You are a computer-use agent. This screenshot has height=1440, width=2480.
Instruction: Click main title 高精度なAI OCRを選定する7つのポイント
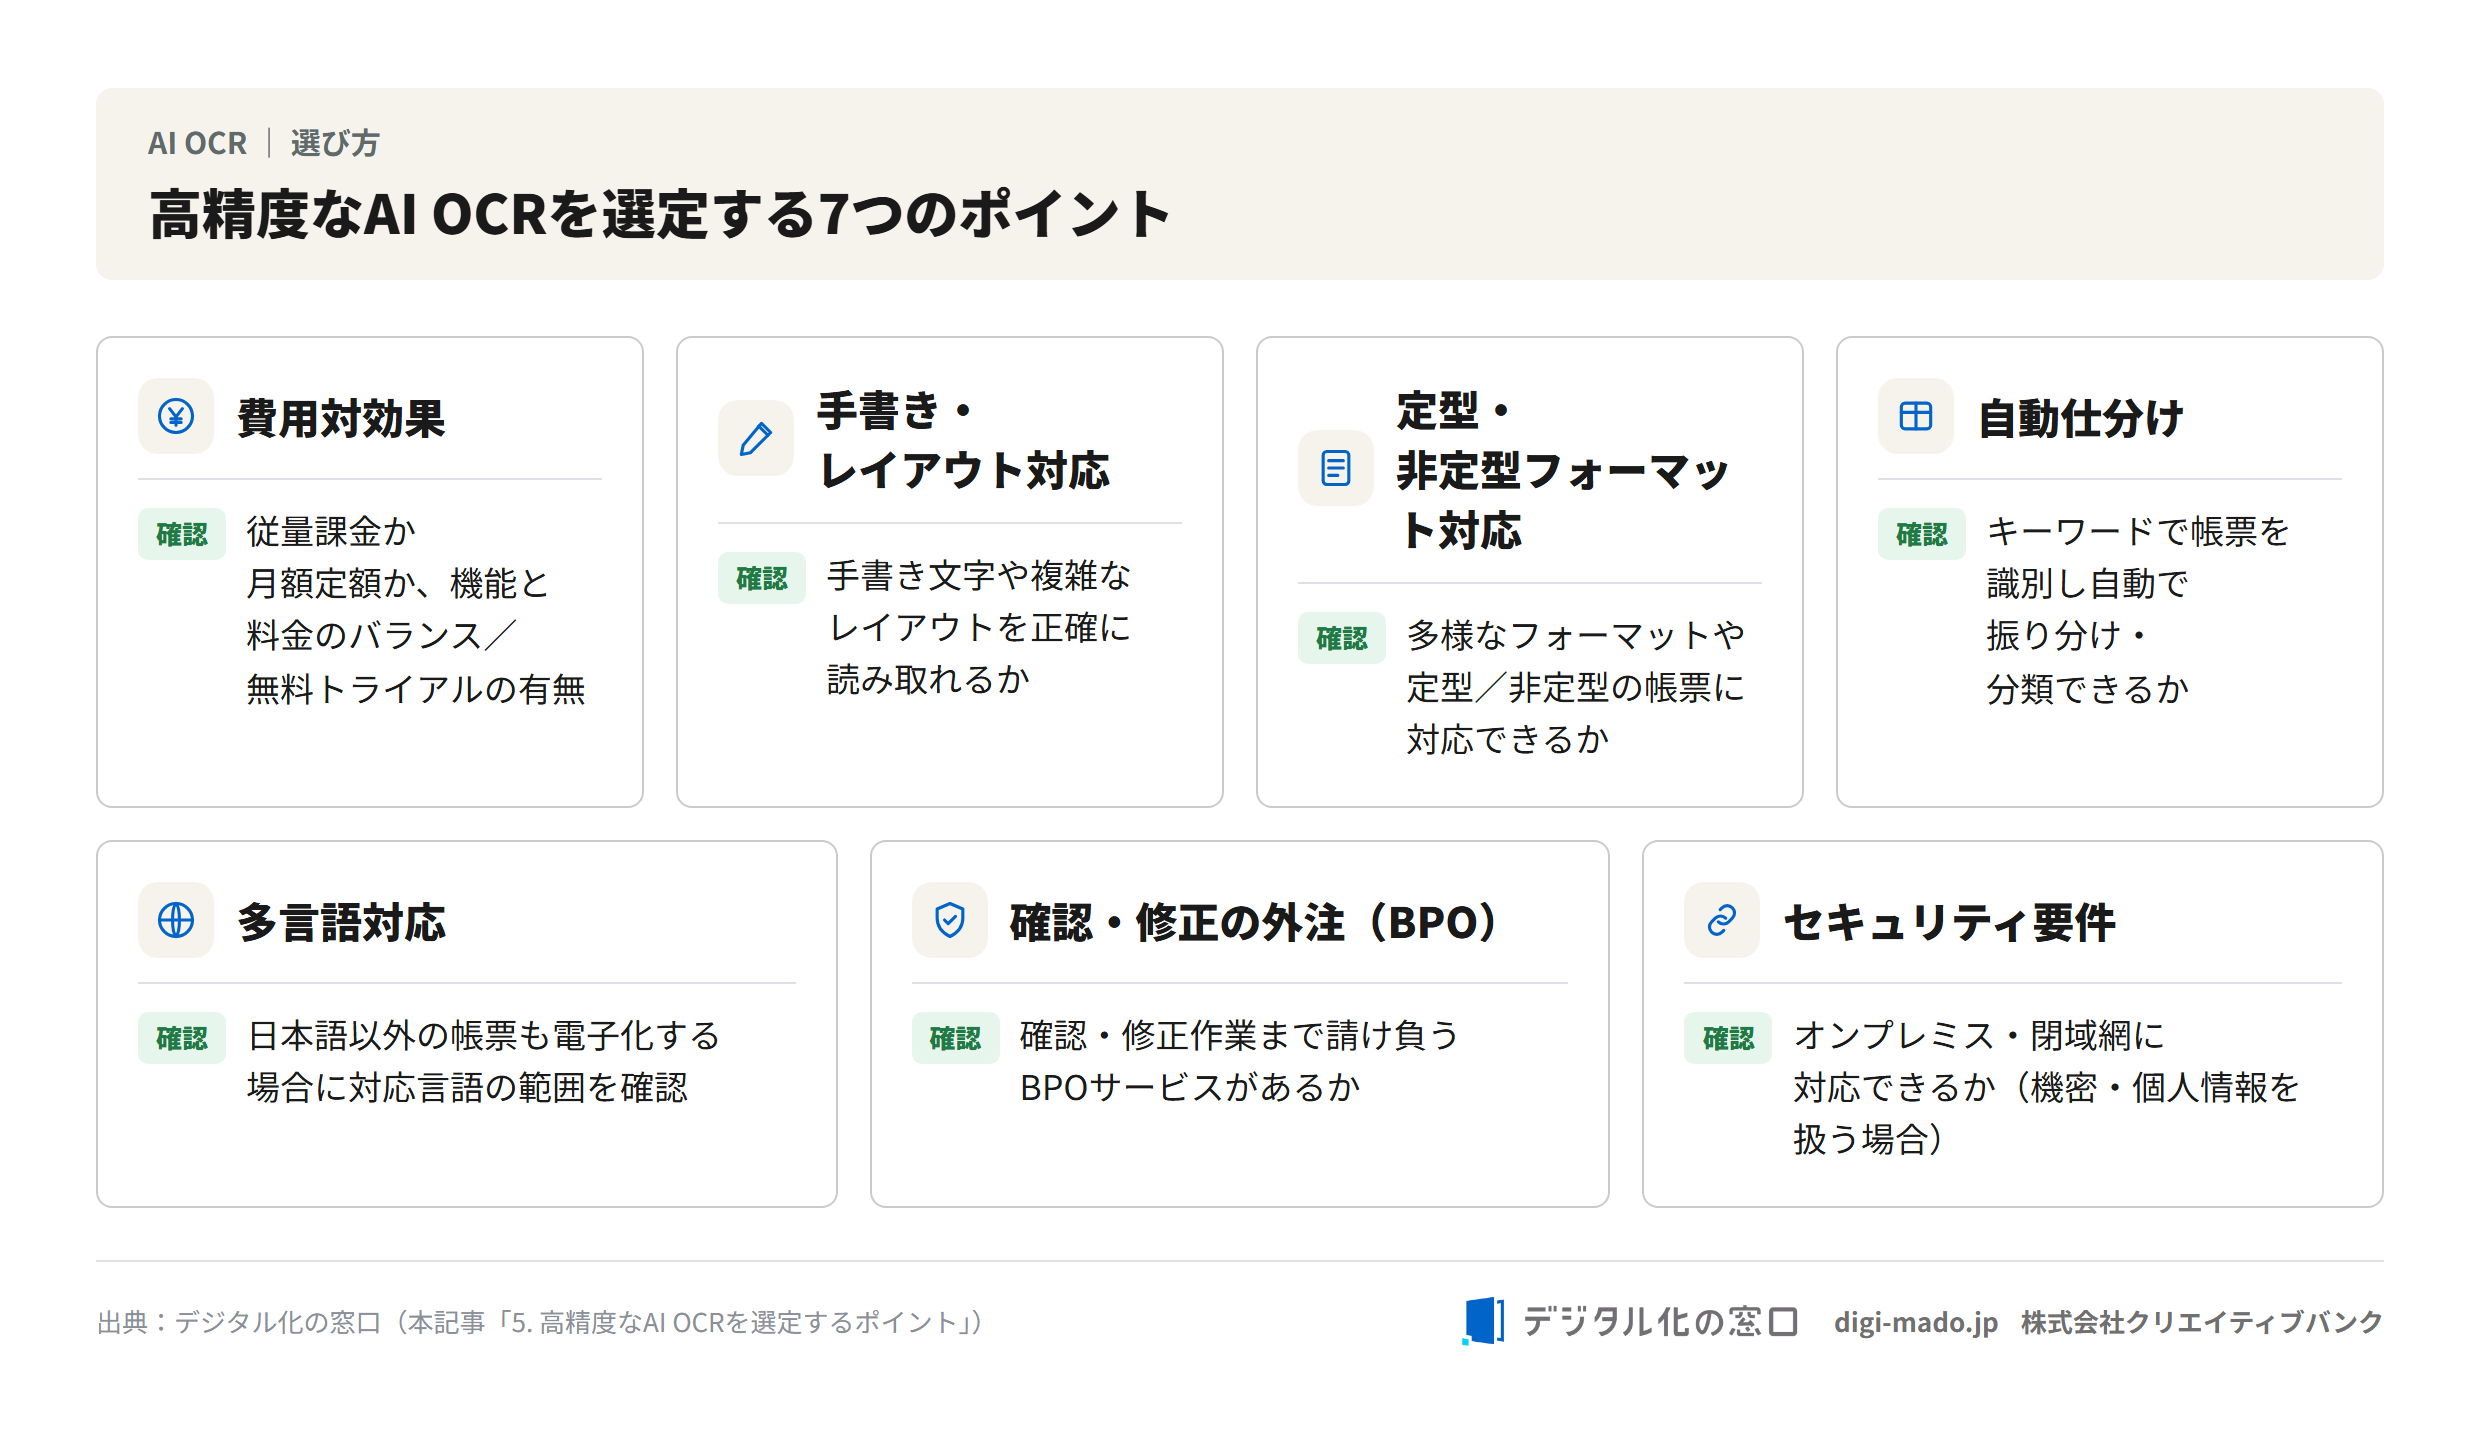click(x=660, y=214)
